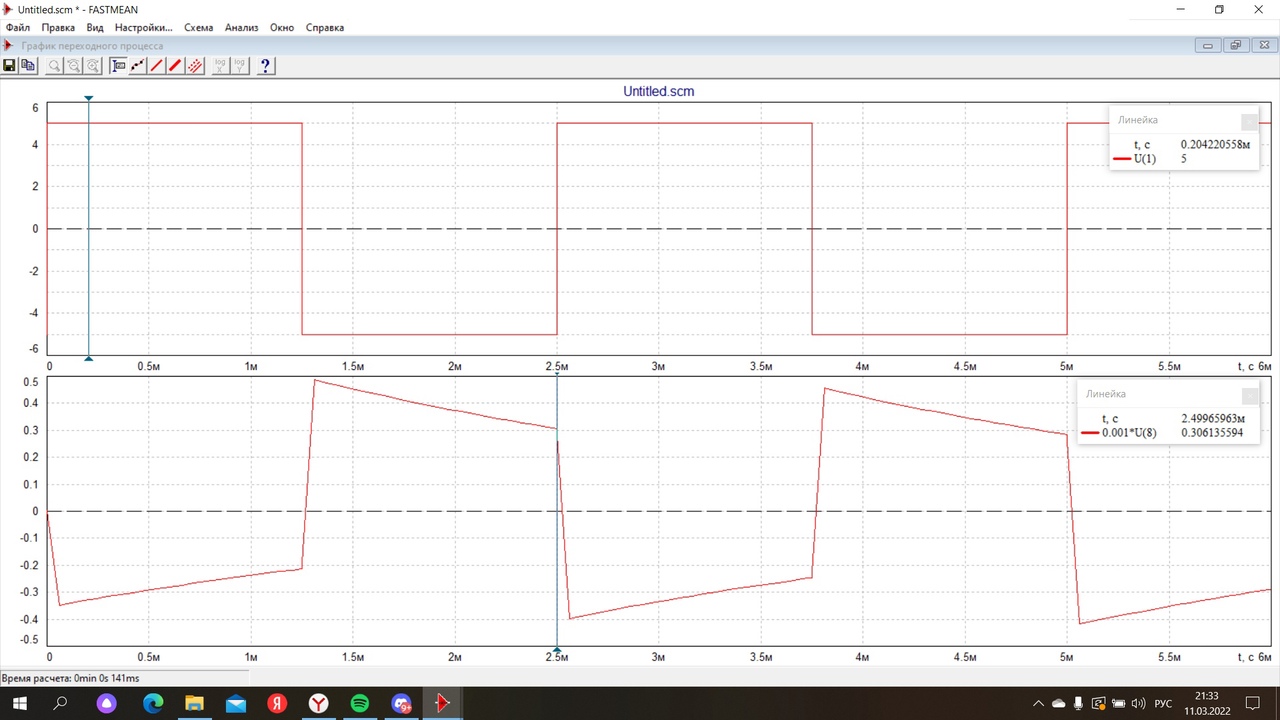Viewport: 1280px width, 720px height.
Task: Click the time value 2.49965963м
Action: click(1213, 419)
